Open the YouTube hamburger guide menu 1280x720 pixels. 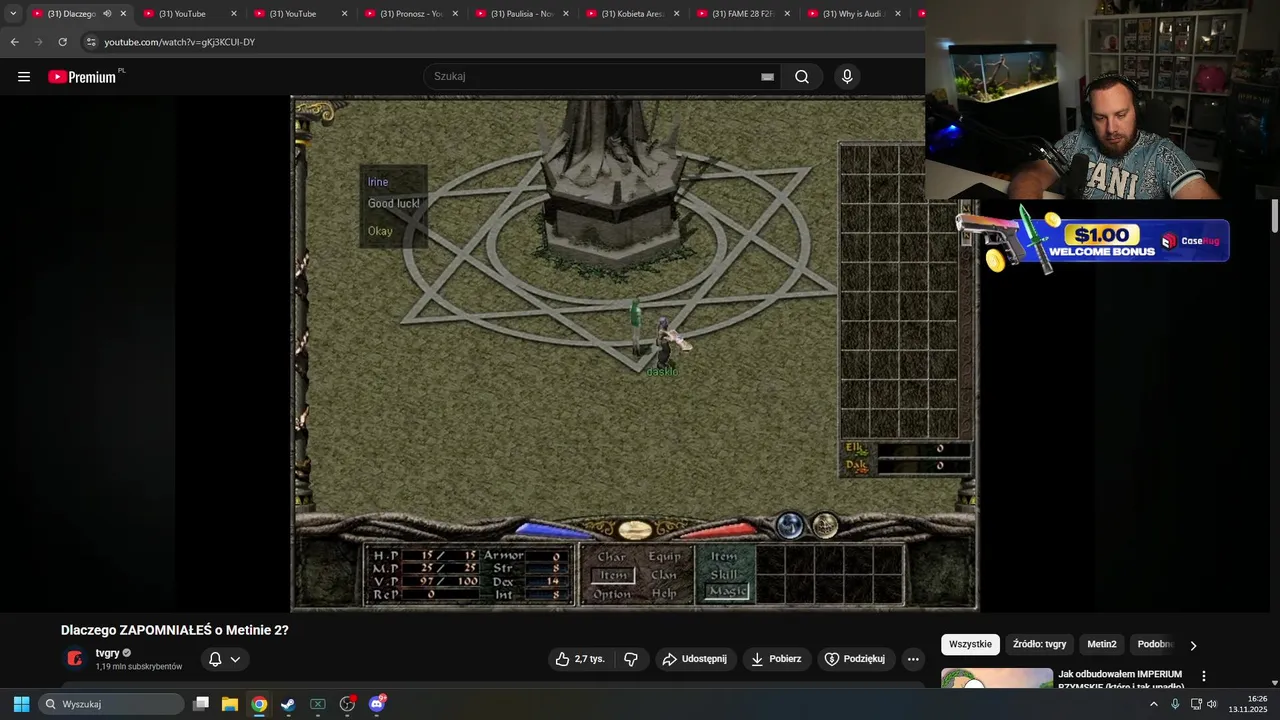click(x=24, y=77)
